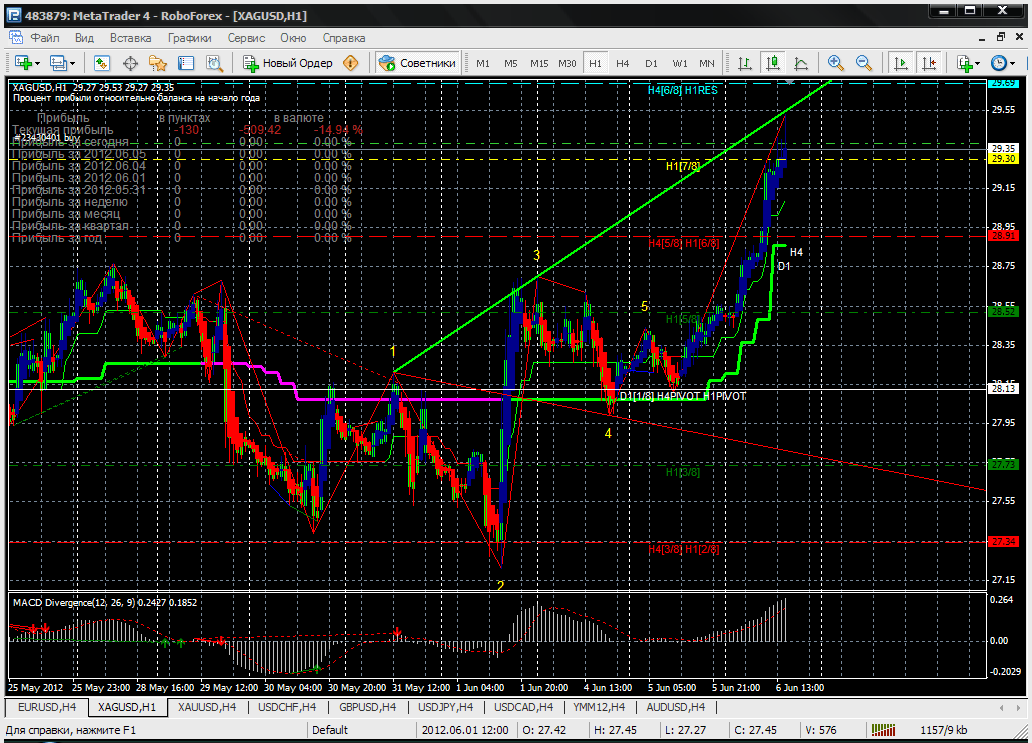Open the Графики menu
1032x743 pixels.
point(190,38)
